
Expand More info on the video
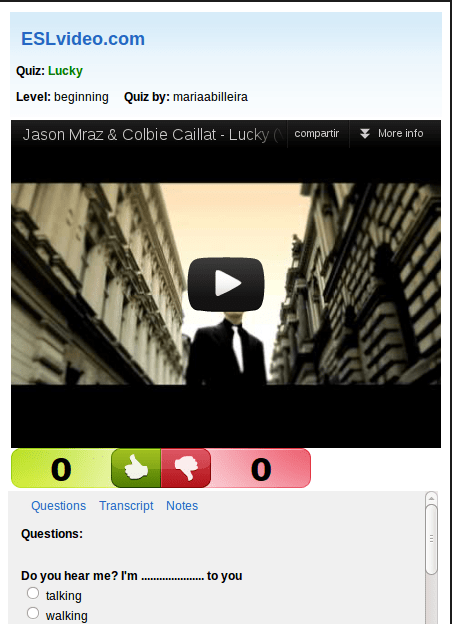(392, 134)
